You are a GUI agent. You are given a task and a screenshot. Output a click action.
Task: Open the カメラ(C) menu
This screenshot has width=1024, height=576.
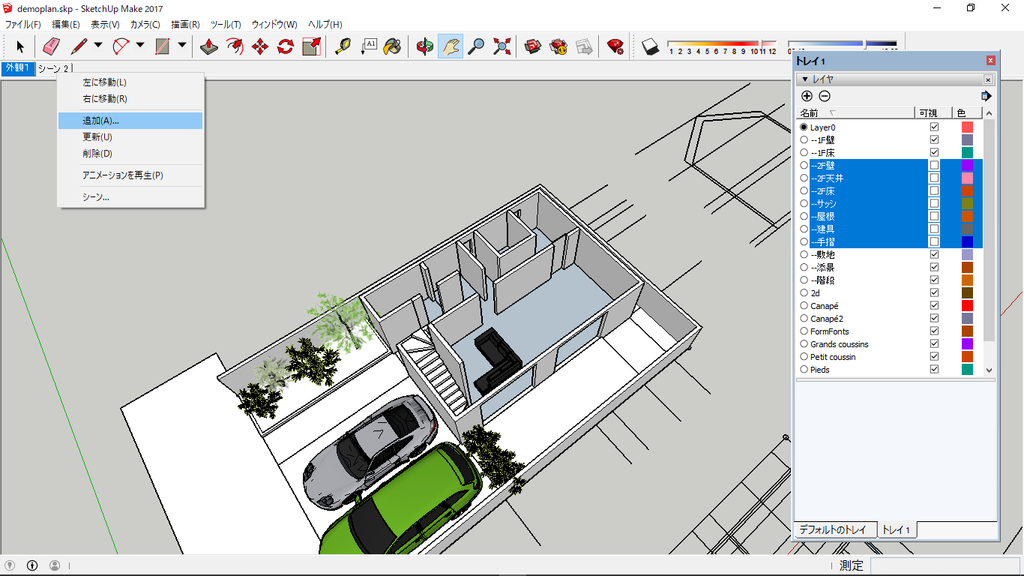[145, 24]
